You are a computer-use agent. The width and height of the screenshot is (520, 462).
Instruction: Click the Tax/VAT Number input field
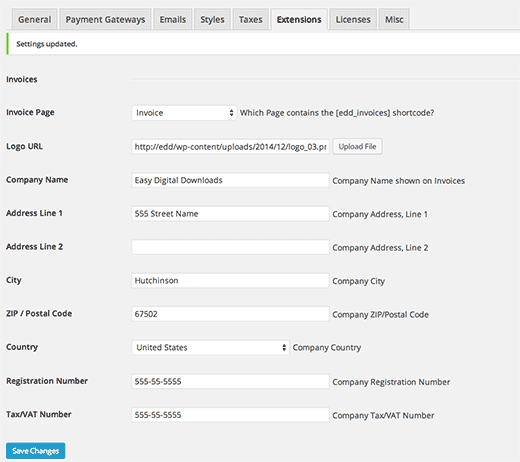pos(230,415)
